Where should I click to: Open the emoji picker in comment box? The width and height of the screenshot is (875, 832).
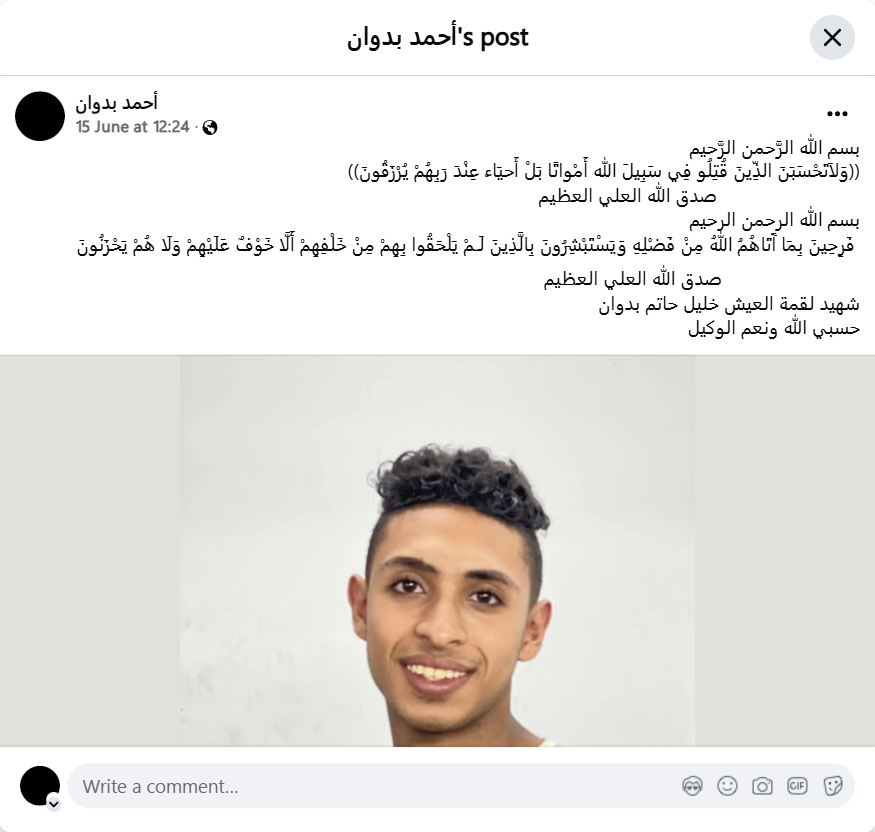tap(727, 786)
